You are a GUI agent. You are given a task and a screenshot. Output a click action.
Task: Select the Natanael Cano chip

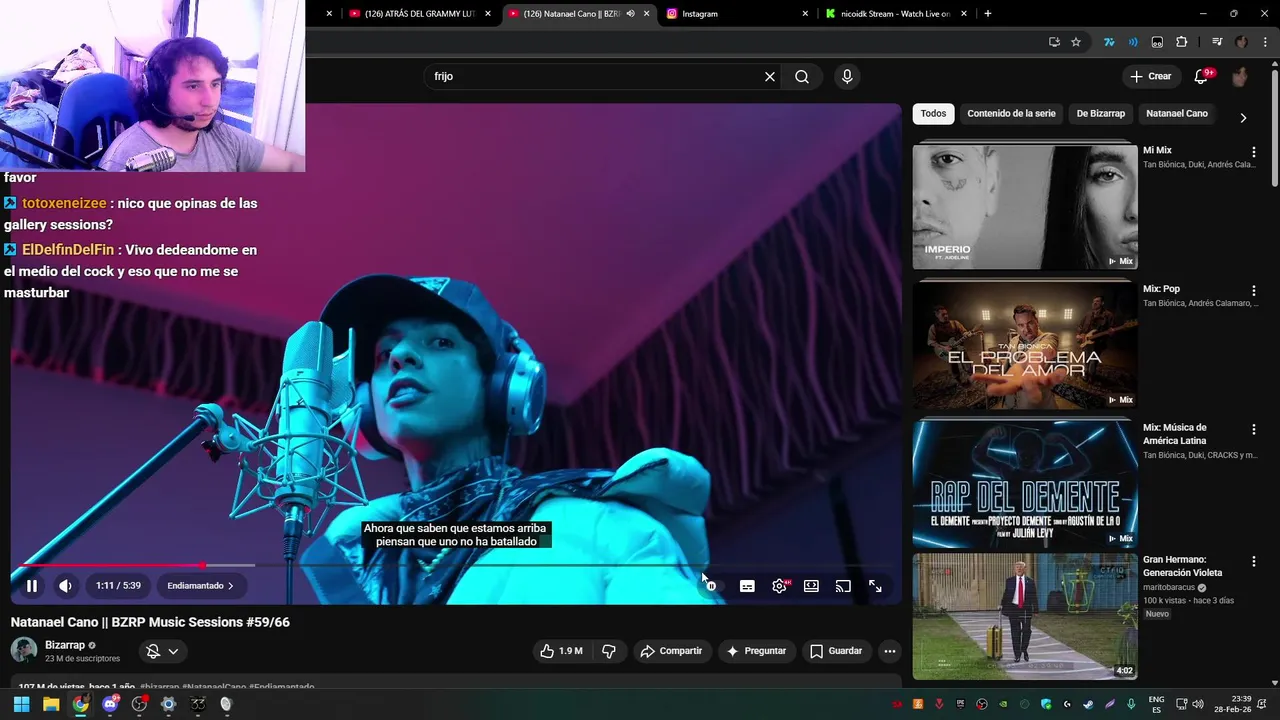(x=1177, y=114)
